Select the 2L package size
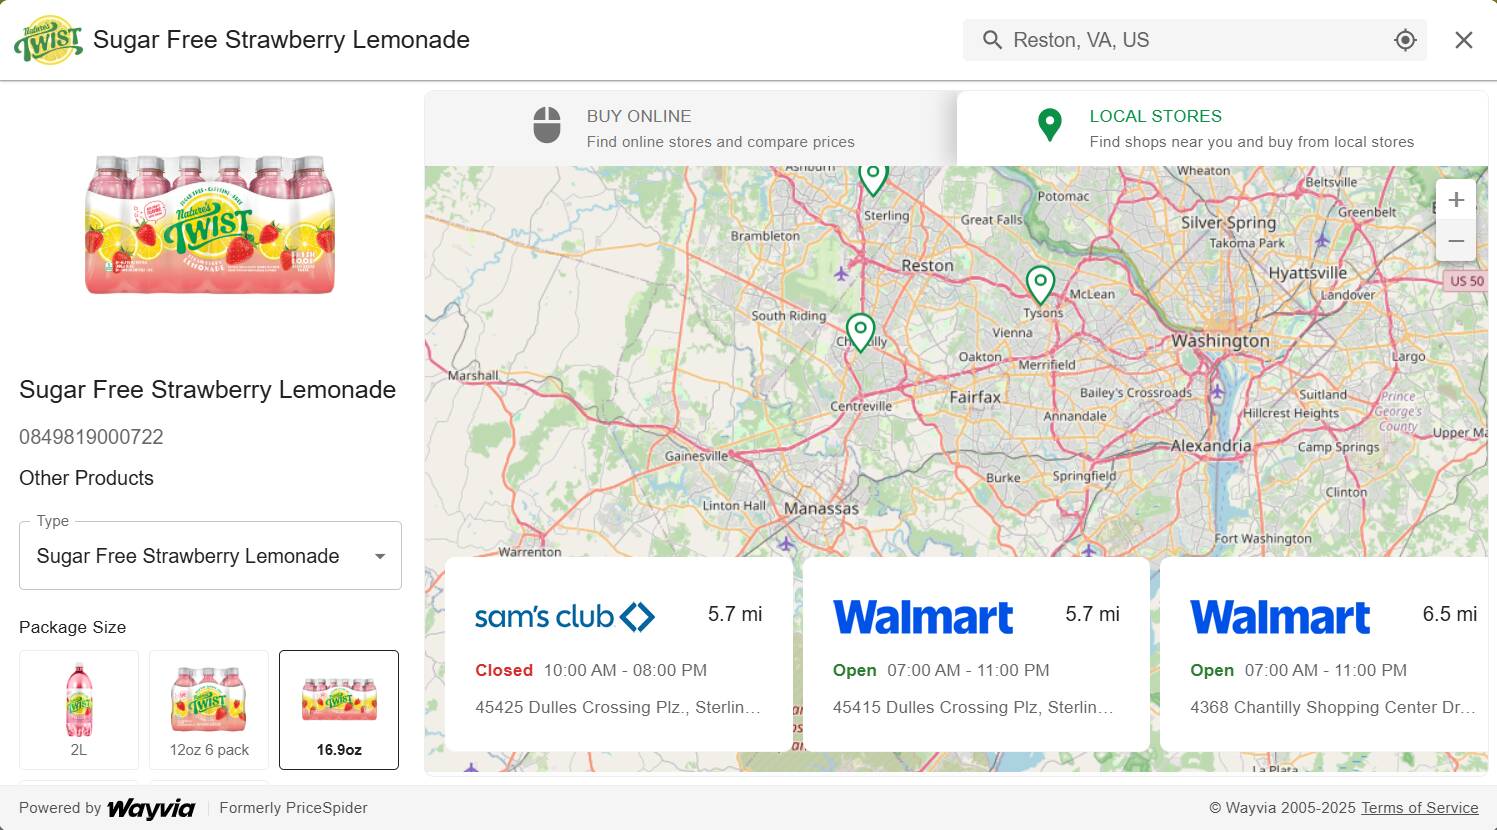This screenshot has height=830, width=1497. point(79,709)
